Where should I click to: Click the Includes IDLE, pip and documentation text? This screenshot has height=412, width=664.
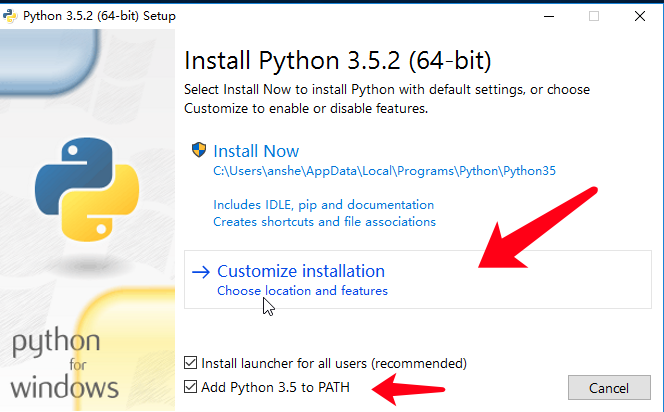tap(313, 204)
